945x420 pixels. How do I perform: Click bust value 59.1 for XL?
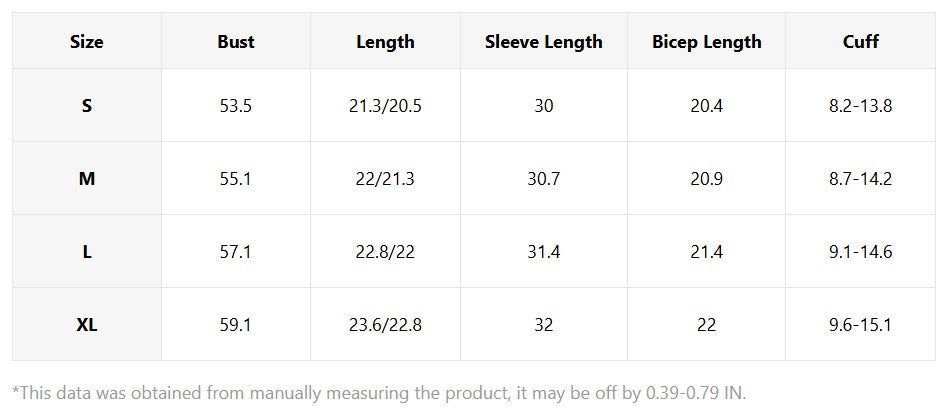point(236,325)
